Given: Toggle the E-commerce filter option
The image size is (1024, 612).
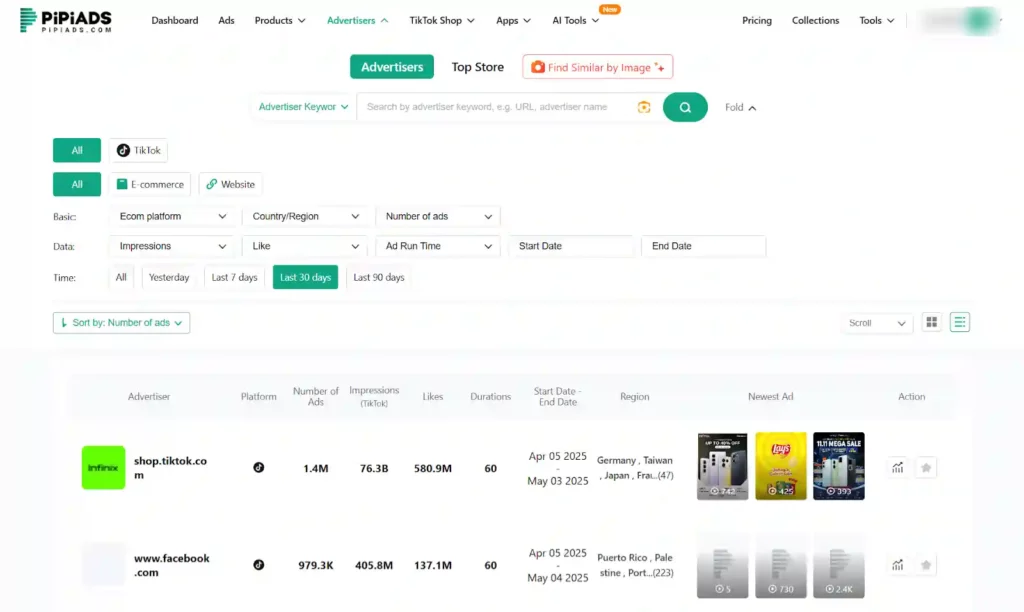Looking at the screenshot, I should [x=150, y=184].
